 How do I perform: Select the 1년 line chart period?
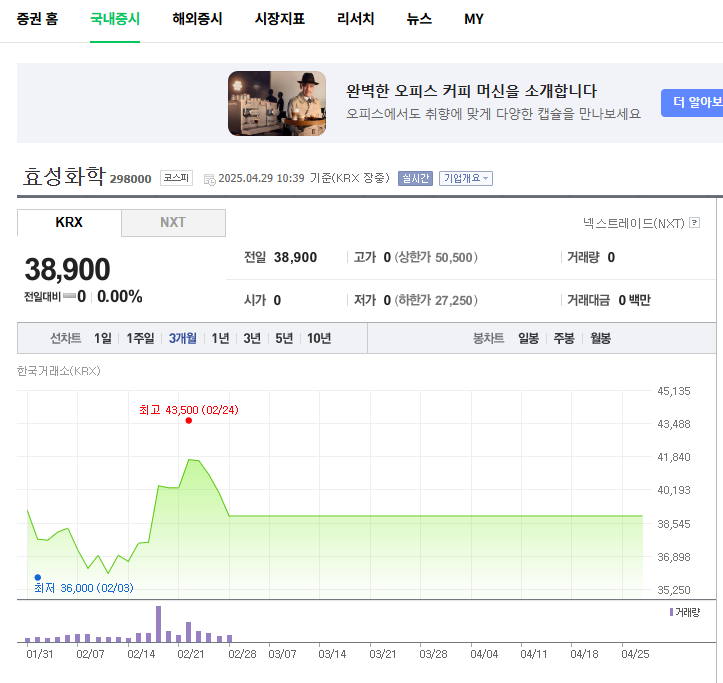pos(220,339)
